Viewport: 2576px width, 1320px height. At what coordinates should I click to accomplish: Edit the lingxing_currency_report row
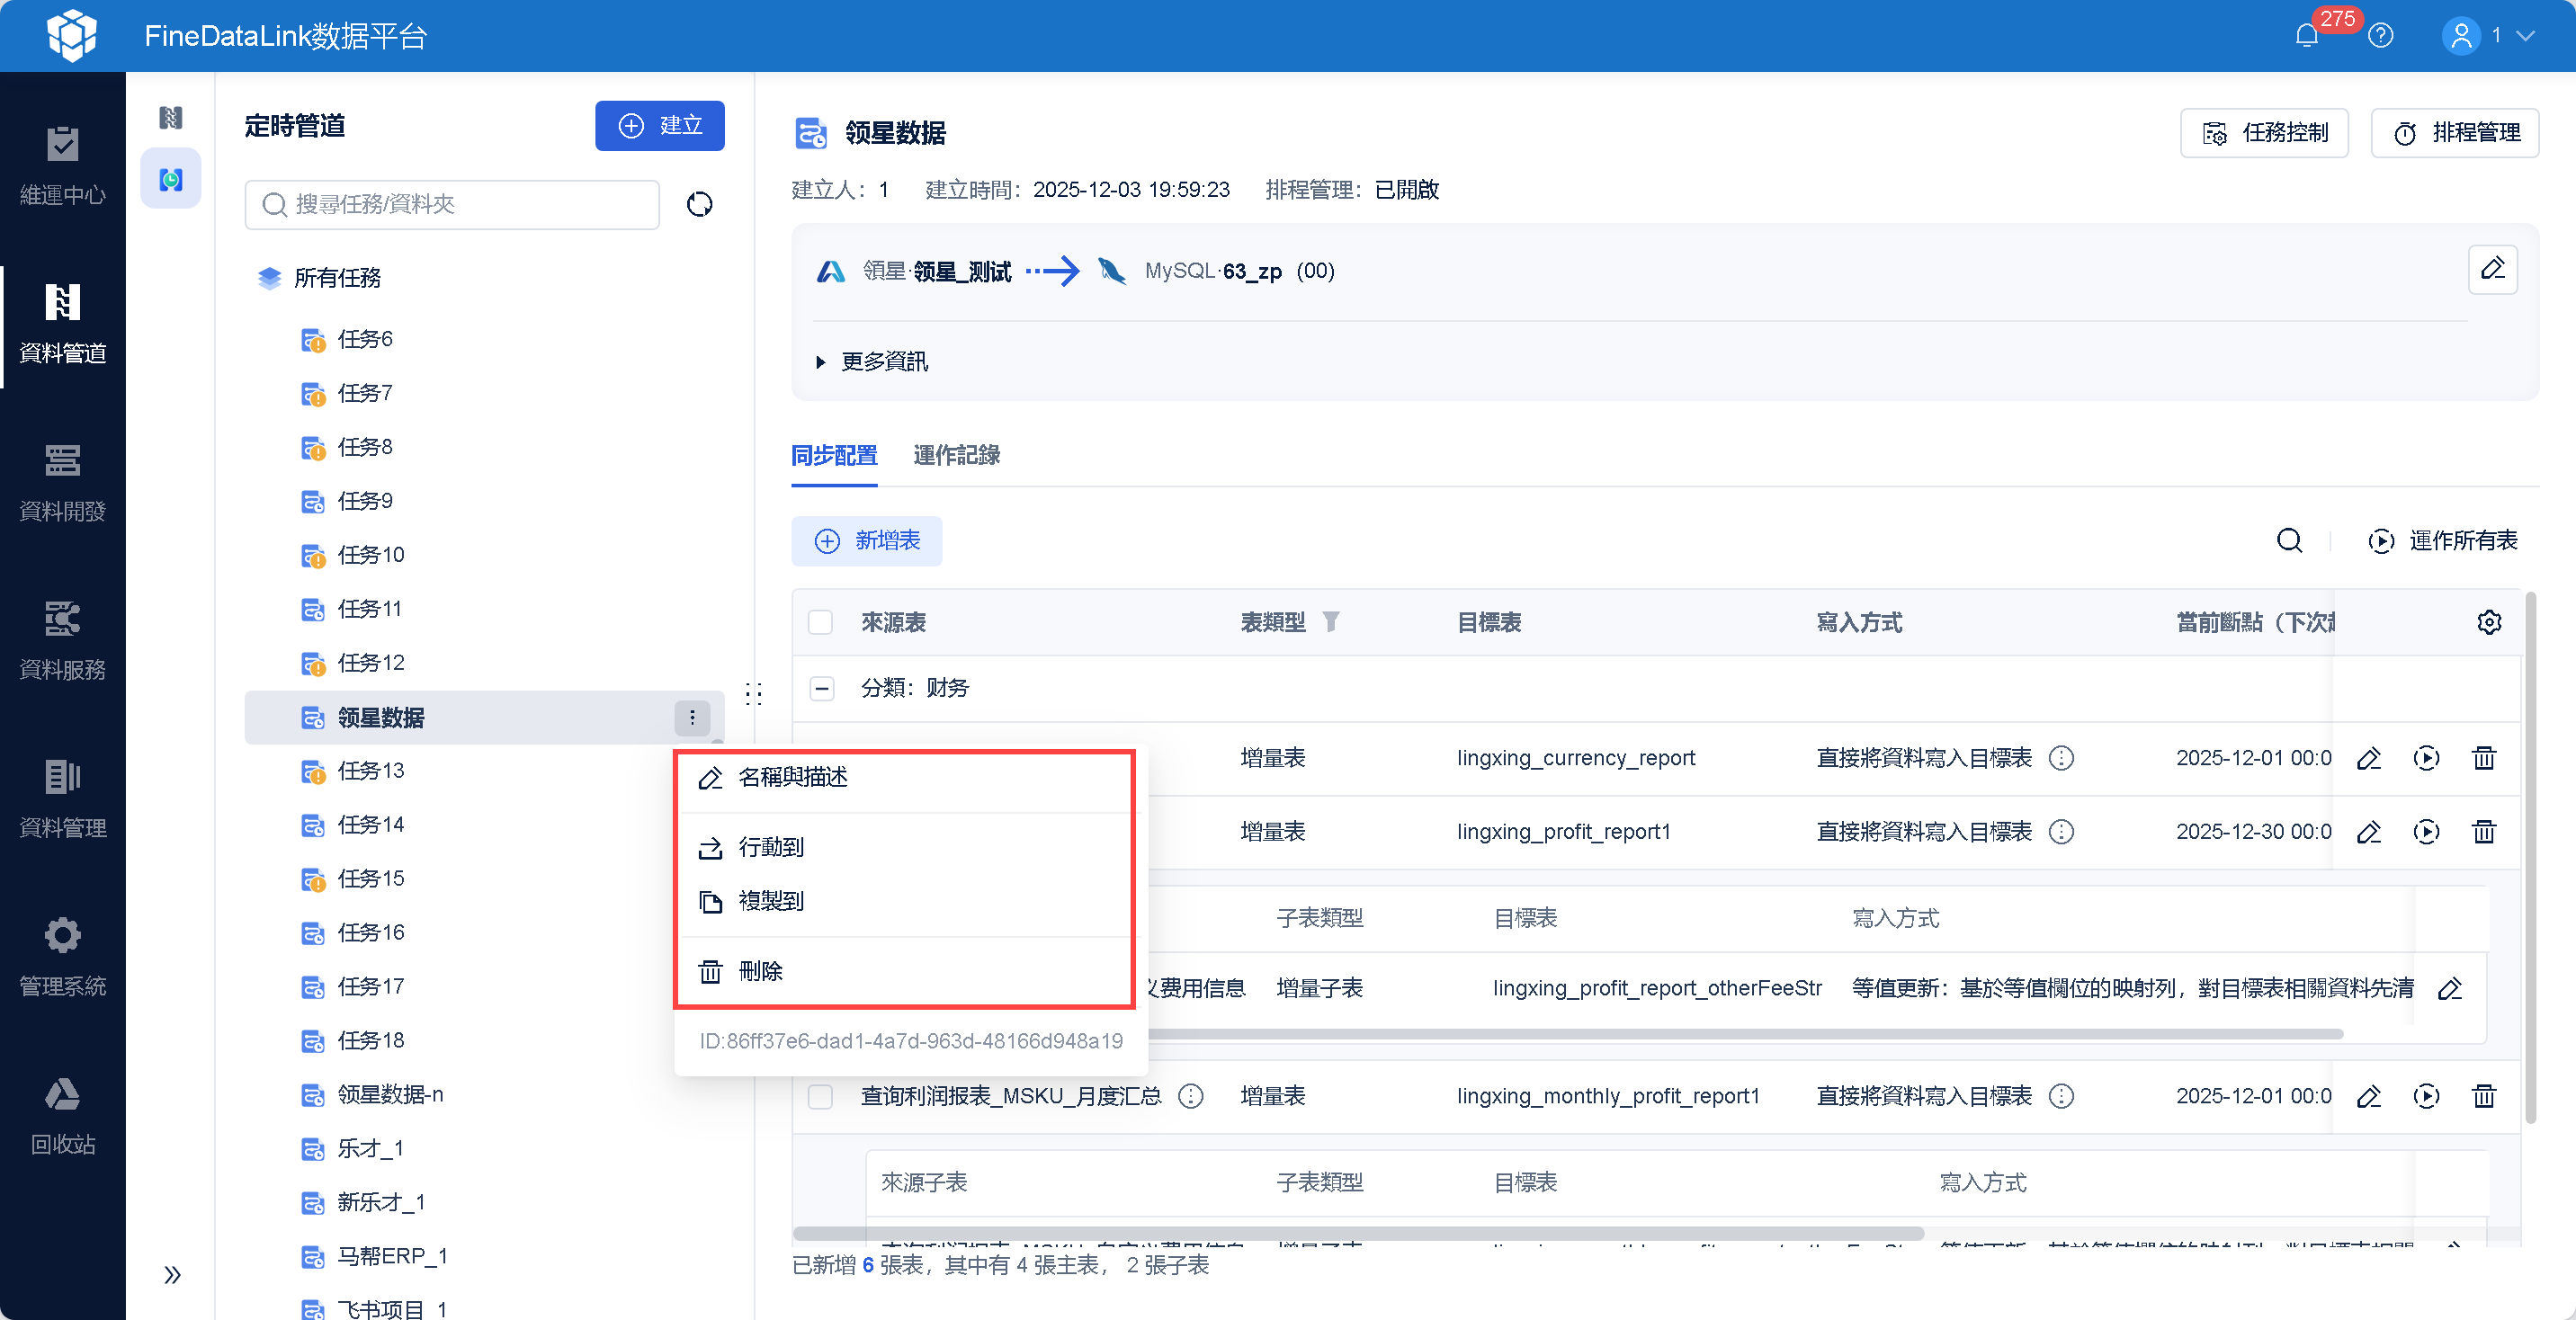tap(2368, 758)
